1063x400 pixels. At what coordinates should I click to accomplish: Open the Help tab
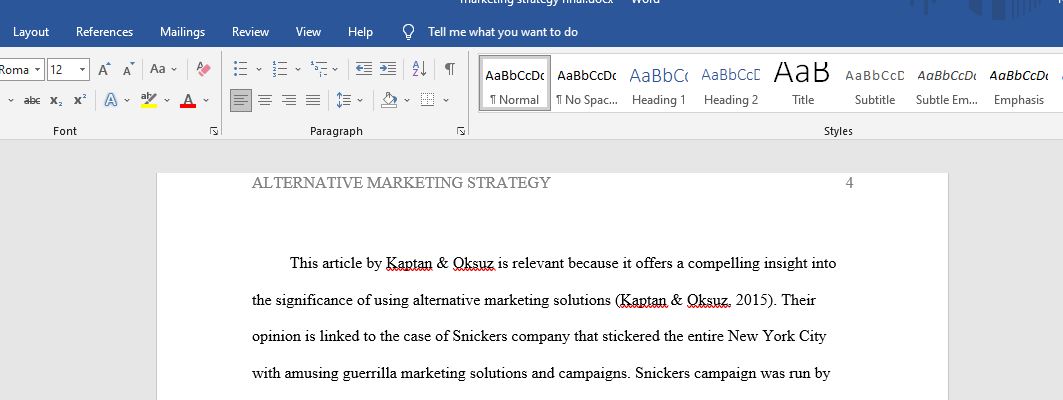click(360, 32)
